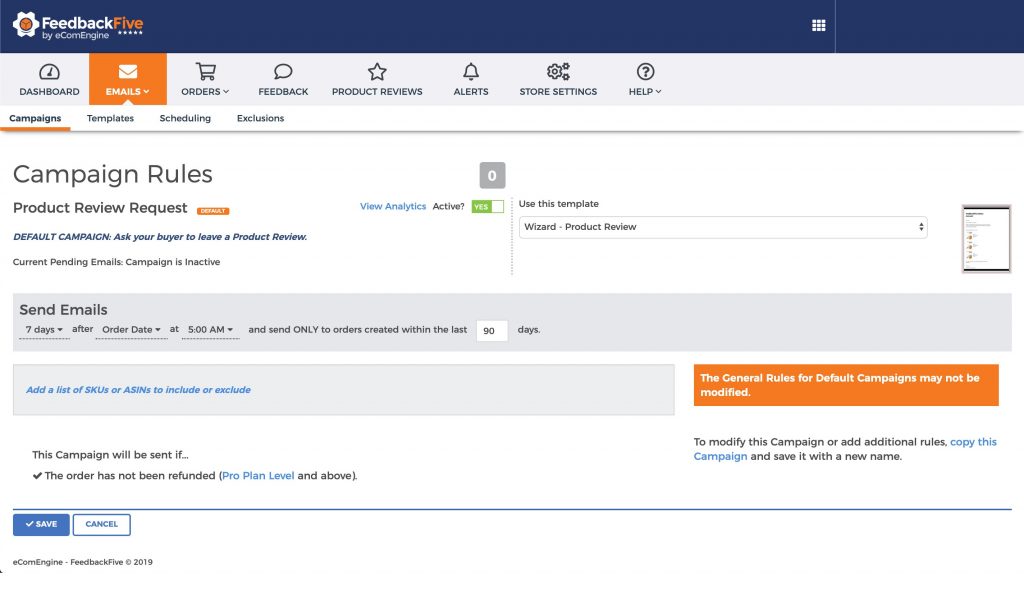Switch to the Templates tab
Image resolution: width=1024 pixels, height=595 pixels.
point(110,118)
